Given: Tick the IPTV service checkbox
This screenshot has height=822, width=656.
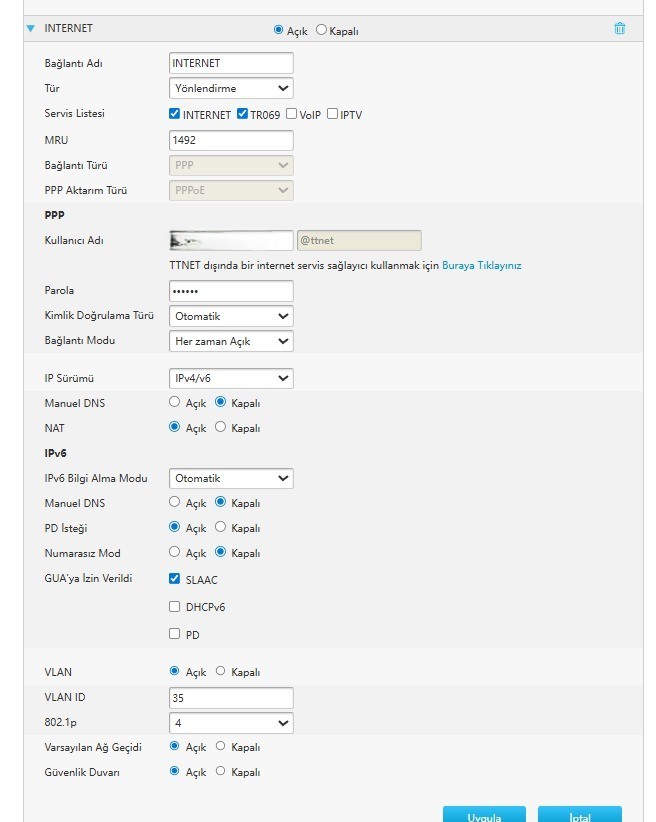Looking at the screenshot, I should 332,114.
